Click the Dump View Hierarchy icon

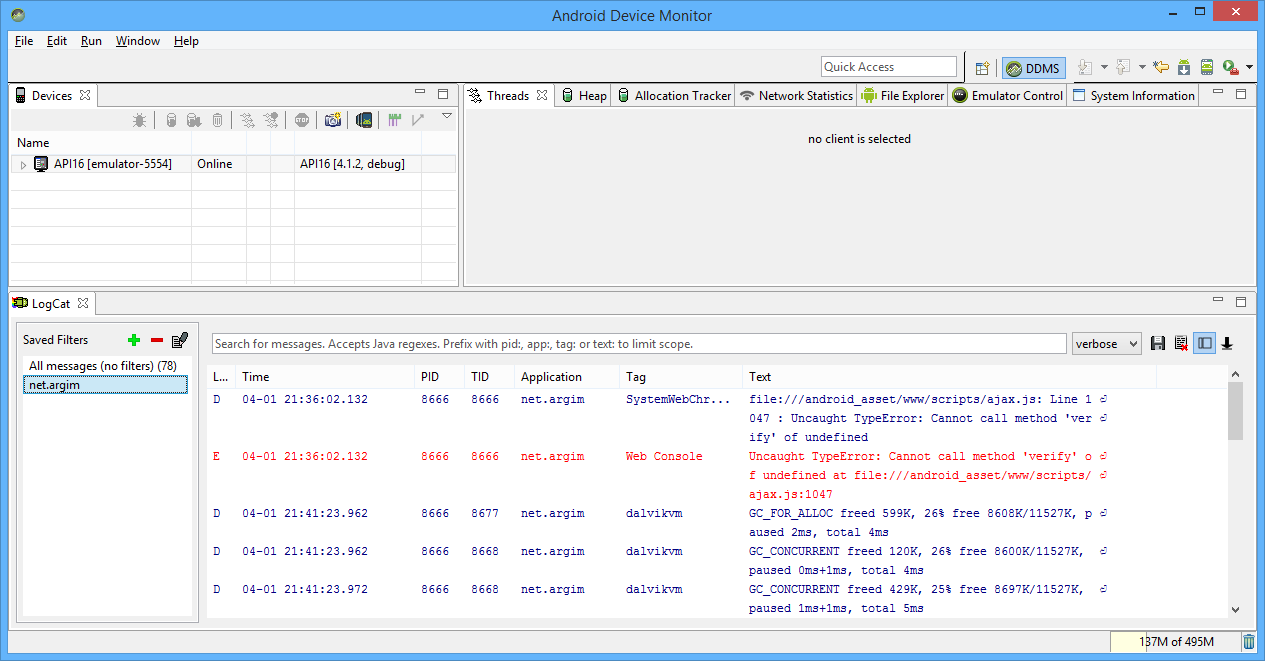point(365,120)
